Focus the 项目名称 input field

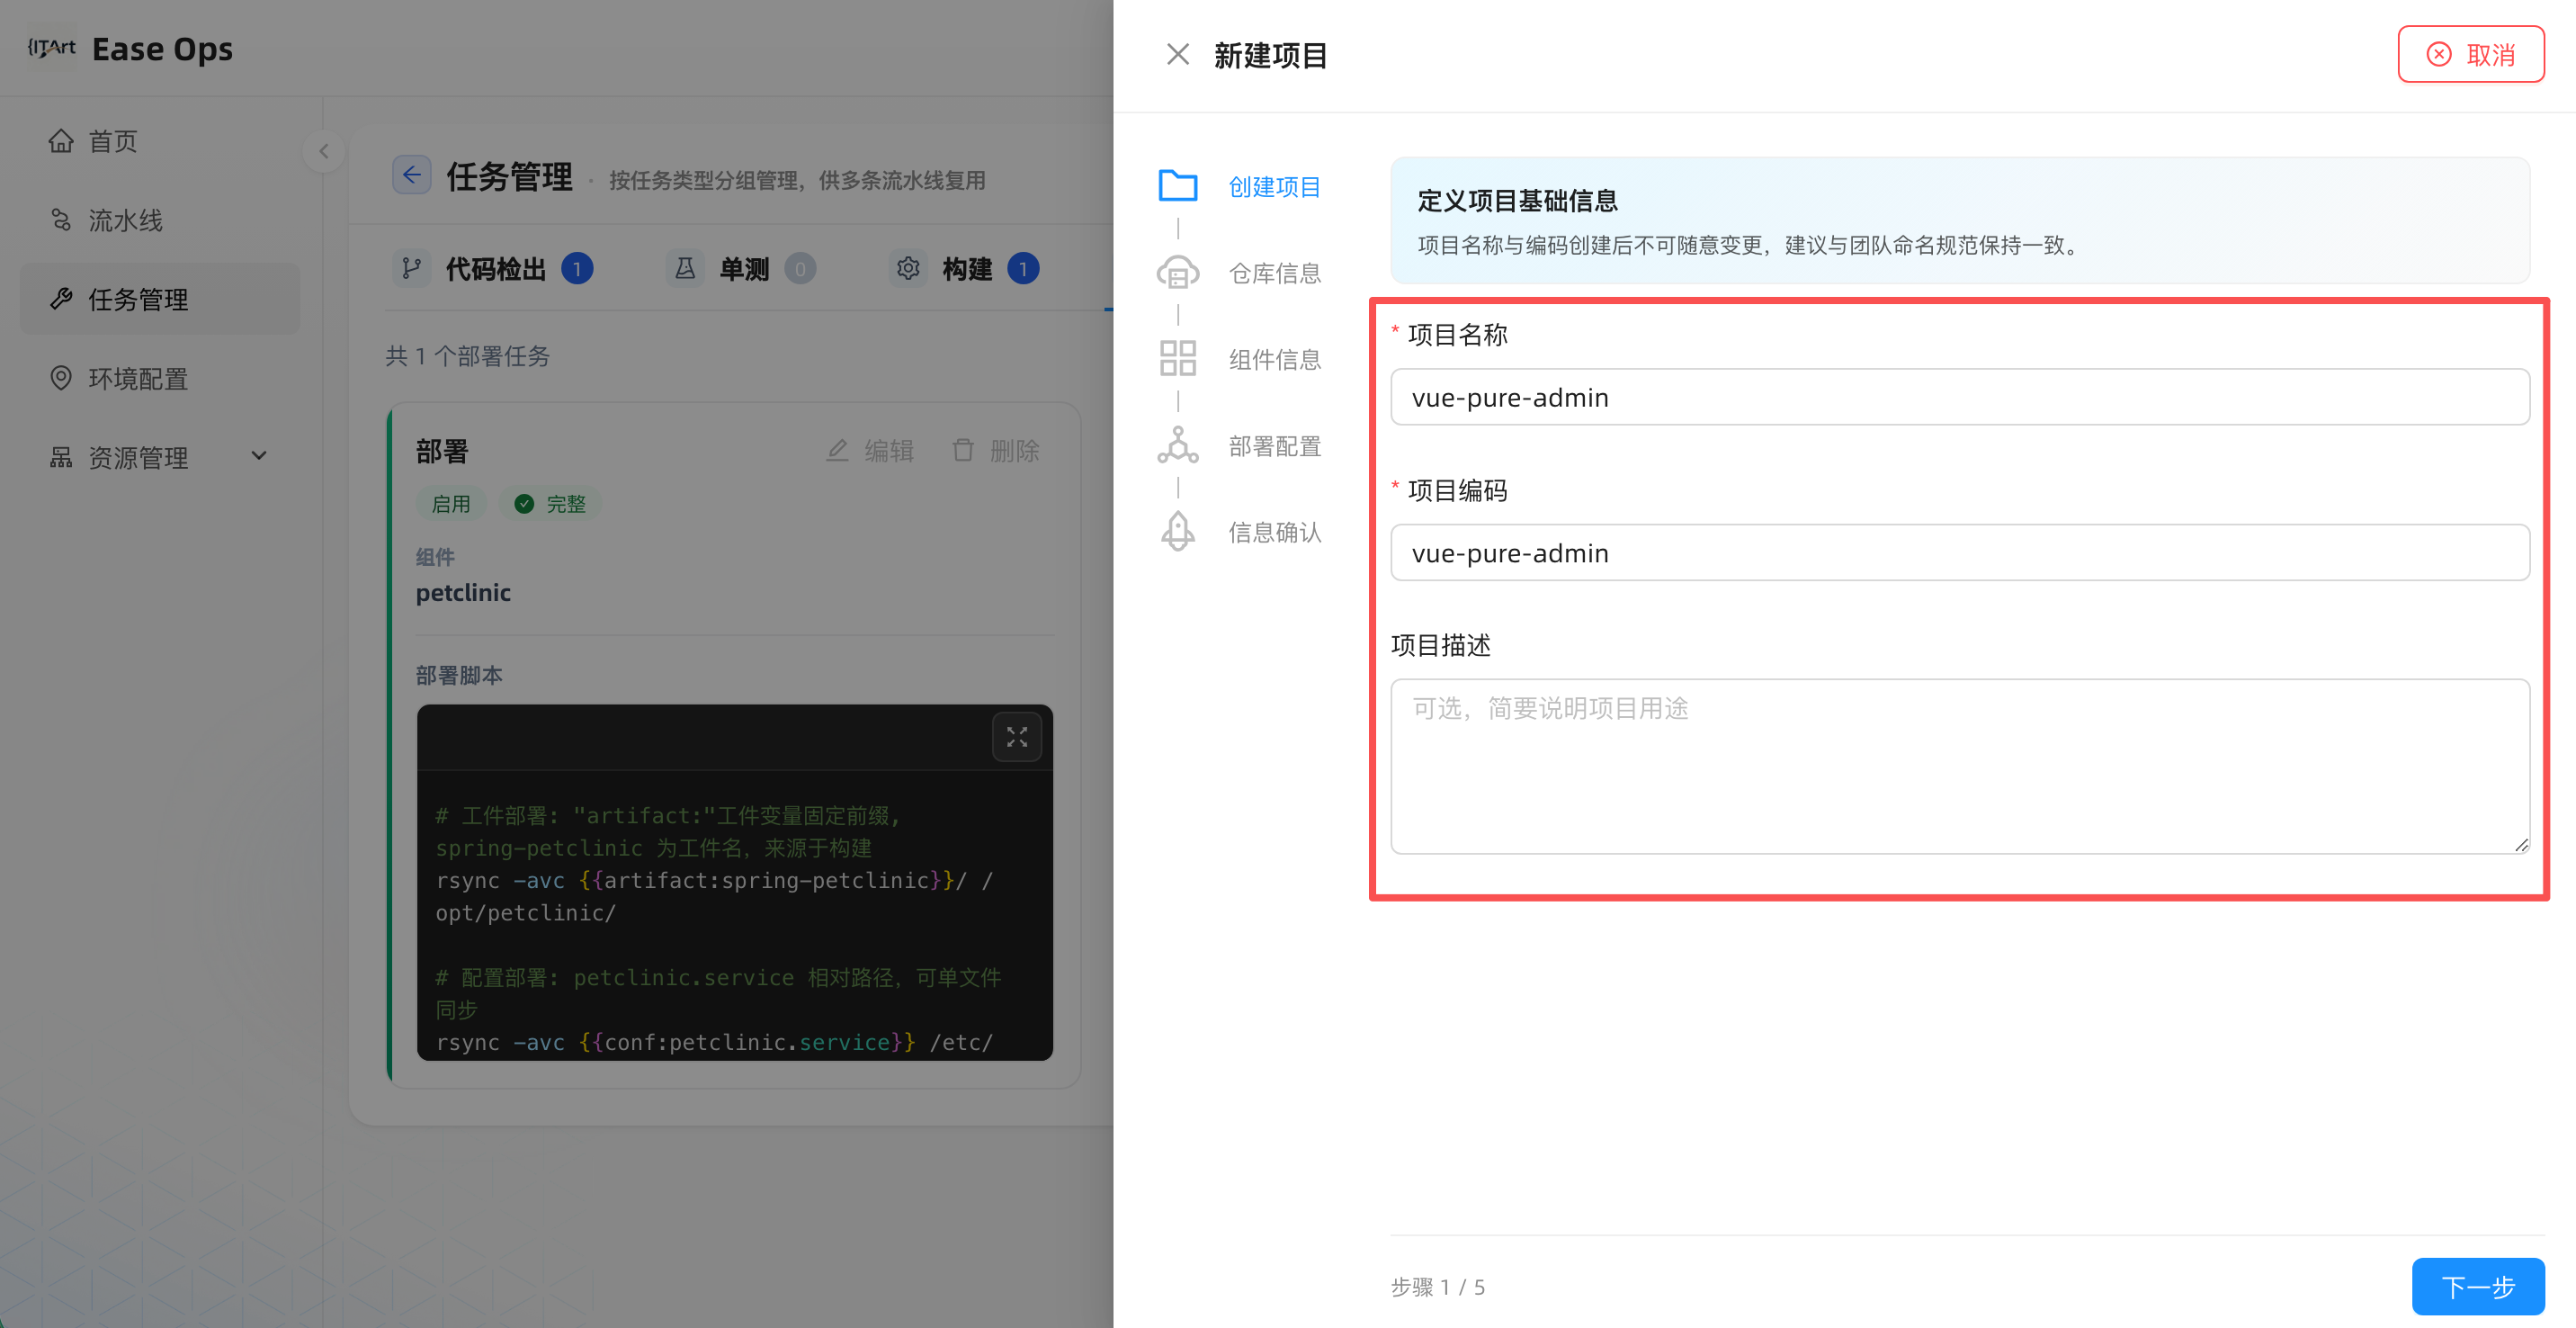(x=1959, y=397)
